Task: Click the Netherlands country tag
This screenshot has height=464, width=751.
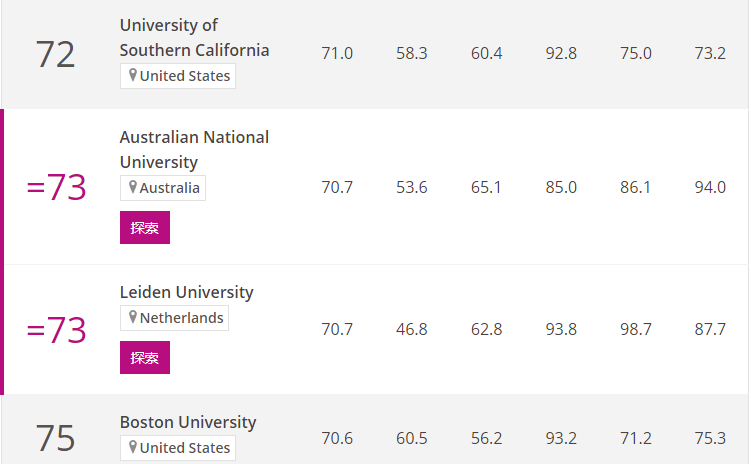Action: pos(174,317)
